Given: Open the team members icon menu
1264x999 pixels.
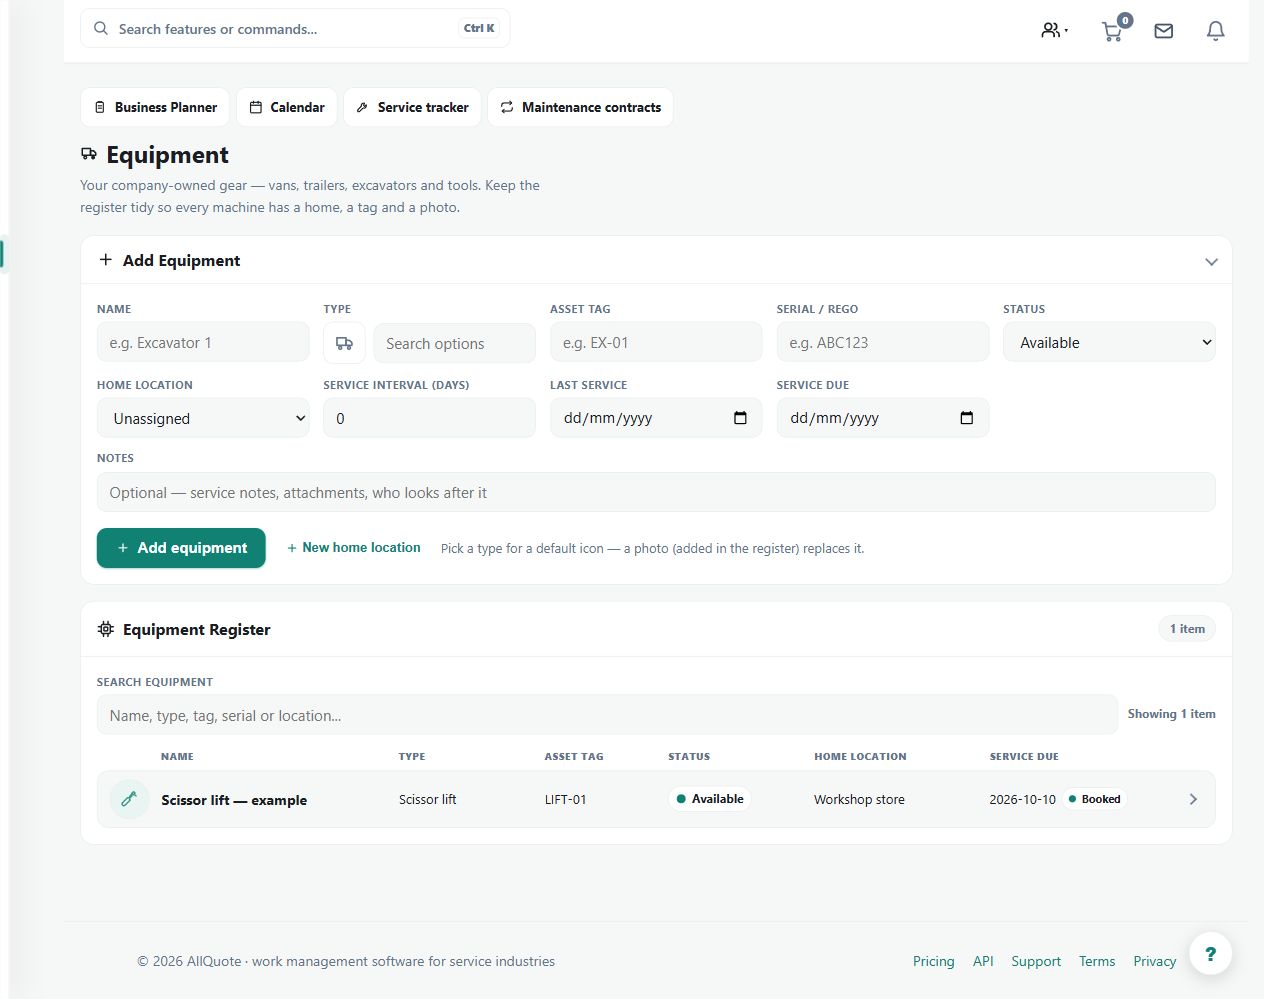Looking at the screenshot, I should [x=1054, y=30].
